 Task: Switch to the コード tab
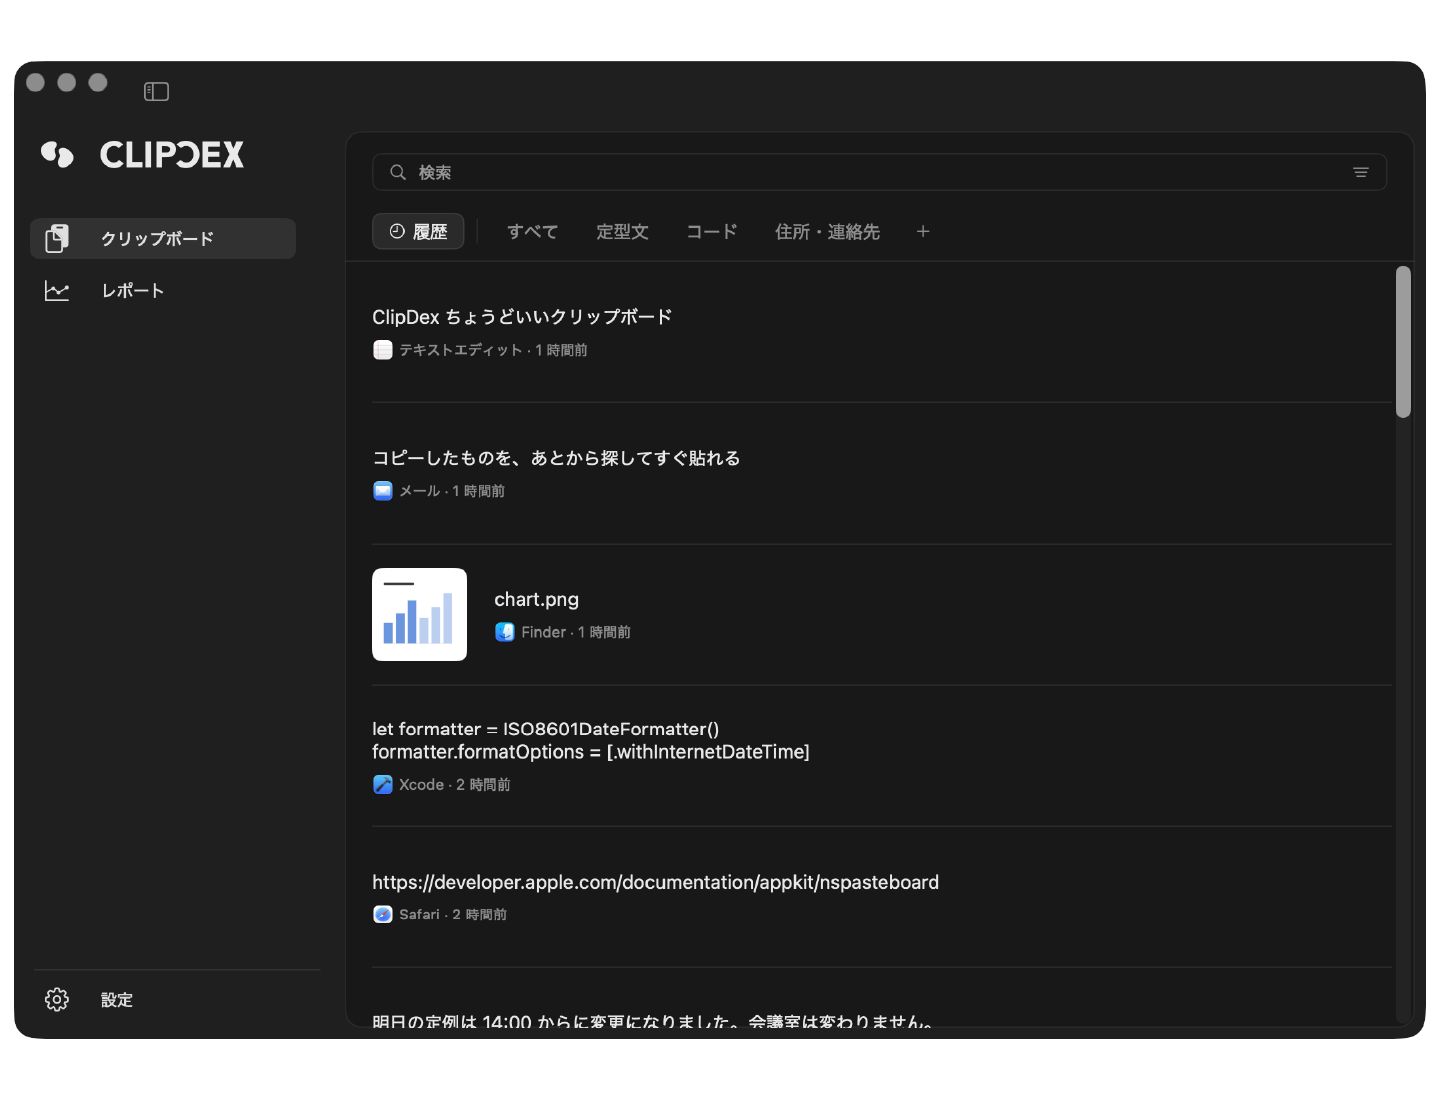point(712,232)
